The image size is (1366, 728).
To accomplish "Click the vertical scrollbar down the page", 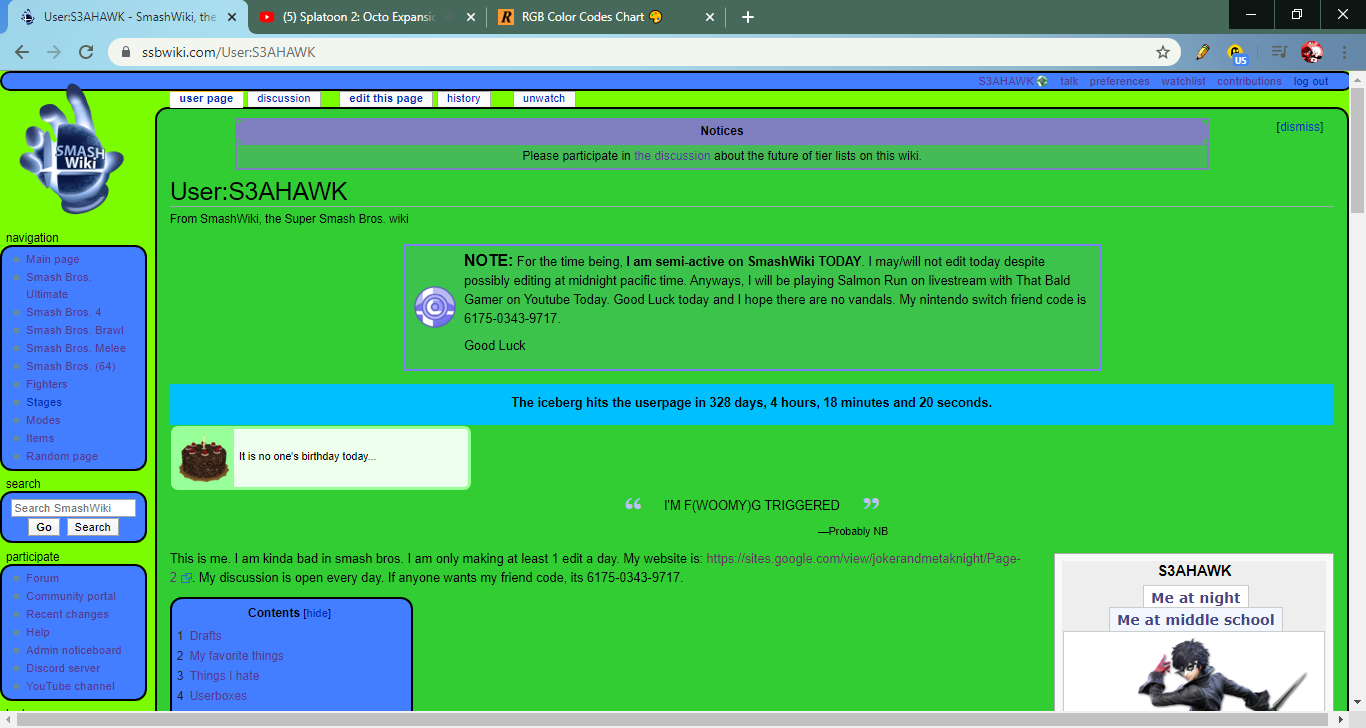I will [x=1357, y=450].
